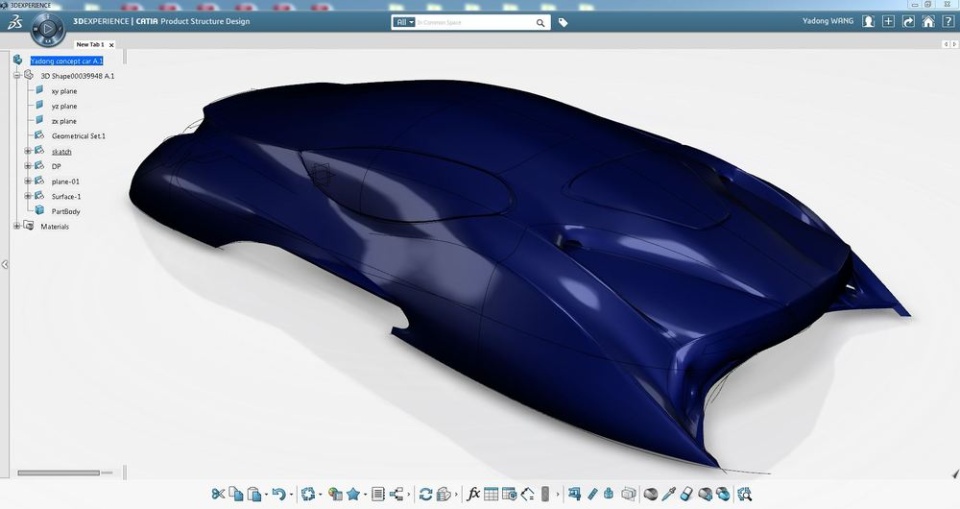Click the compass play button

[x=48, y=29]
